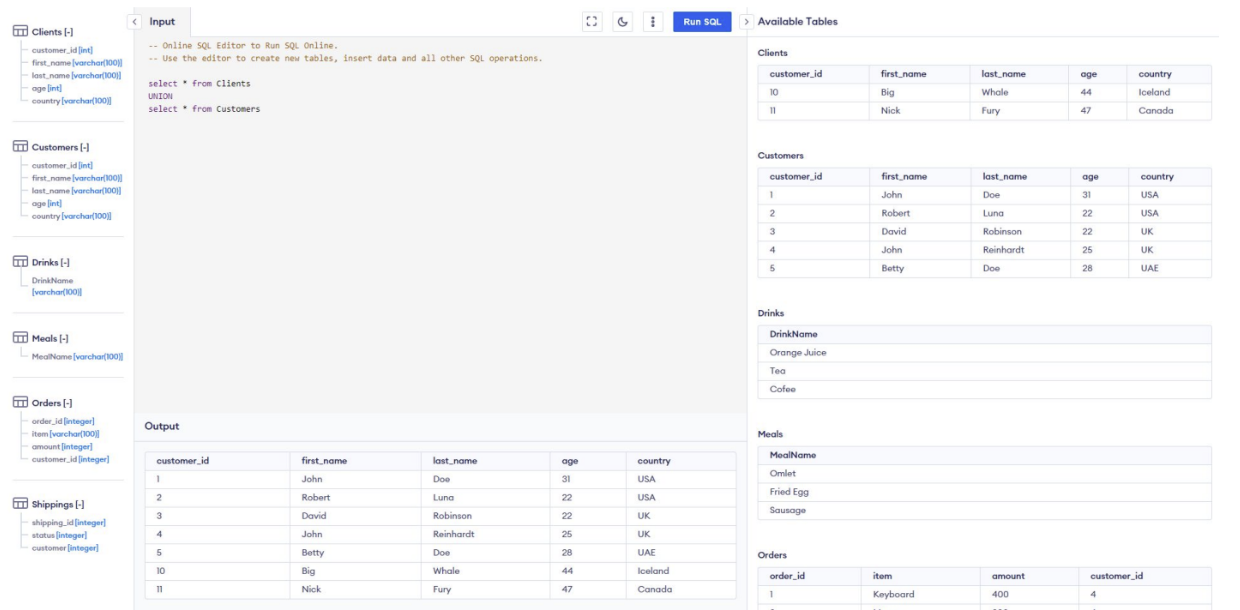Click 'Fury' cell in the Output table
1240x610 pixels.
pyautogui.click(x=442, y=590)
